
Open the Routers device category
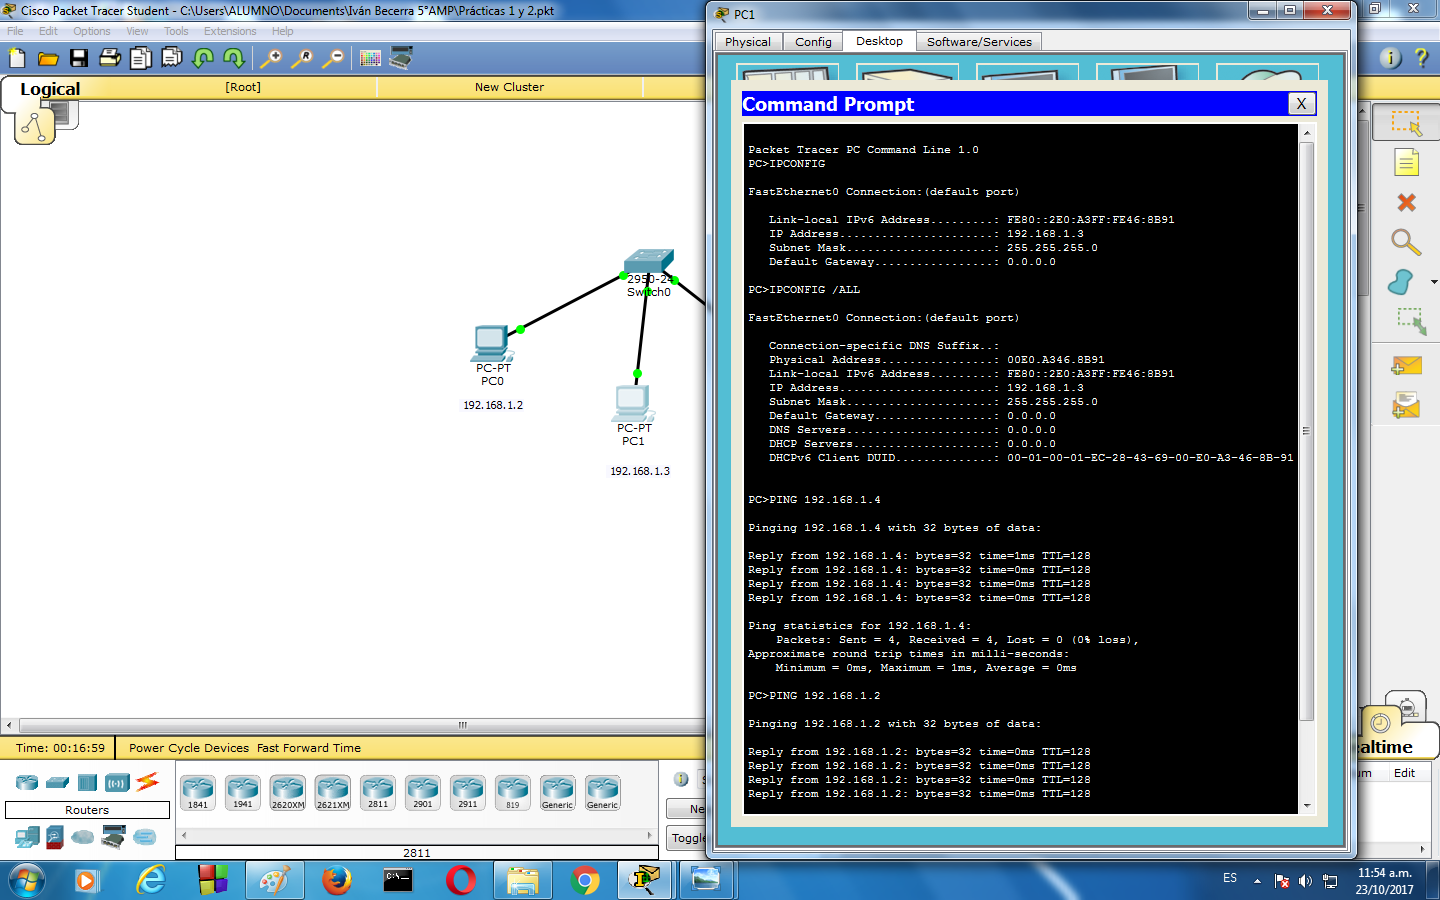point(26,782)
